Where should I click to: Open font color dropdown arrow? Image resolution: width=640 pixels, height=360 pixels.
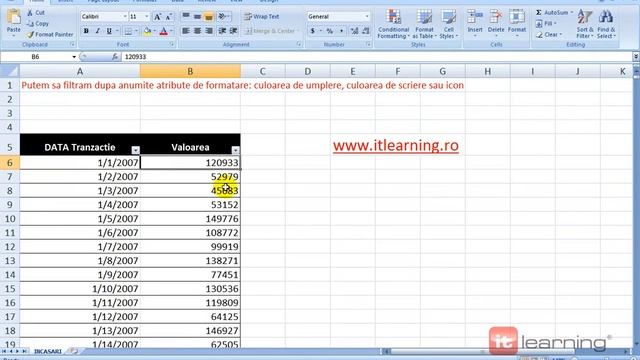point(171,31)
